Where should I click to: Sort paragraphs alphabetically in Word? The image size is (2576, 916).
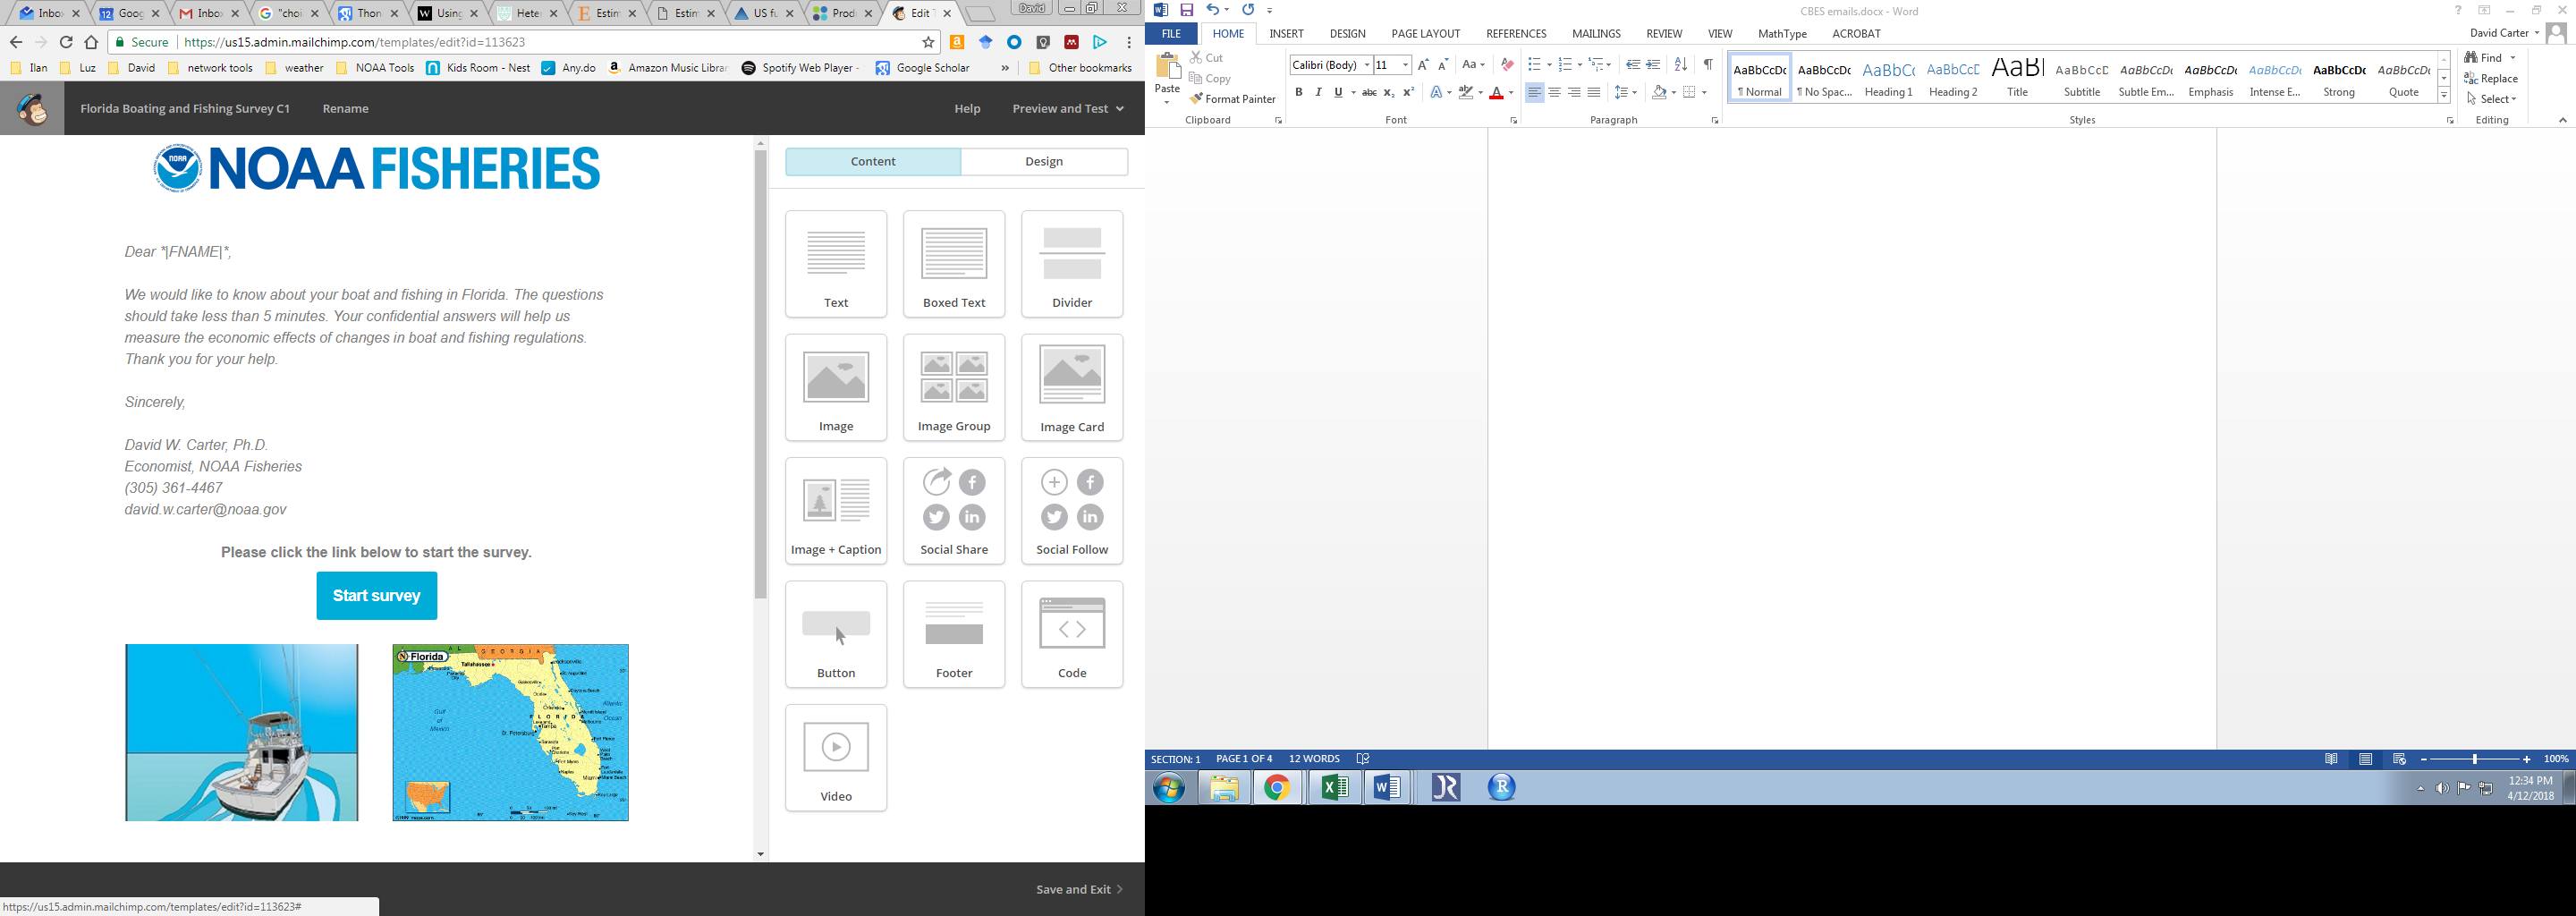pyautogui.click(x=1681, y=65)
